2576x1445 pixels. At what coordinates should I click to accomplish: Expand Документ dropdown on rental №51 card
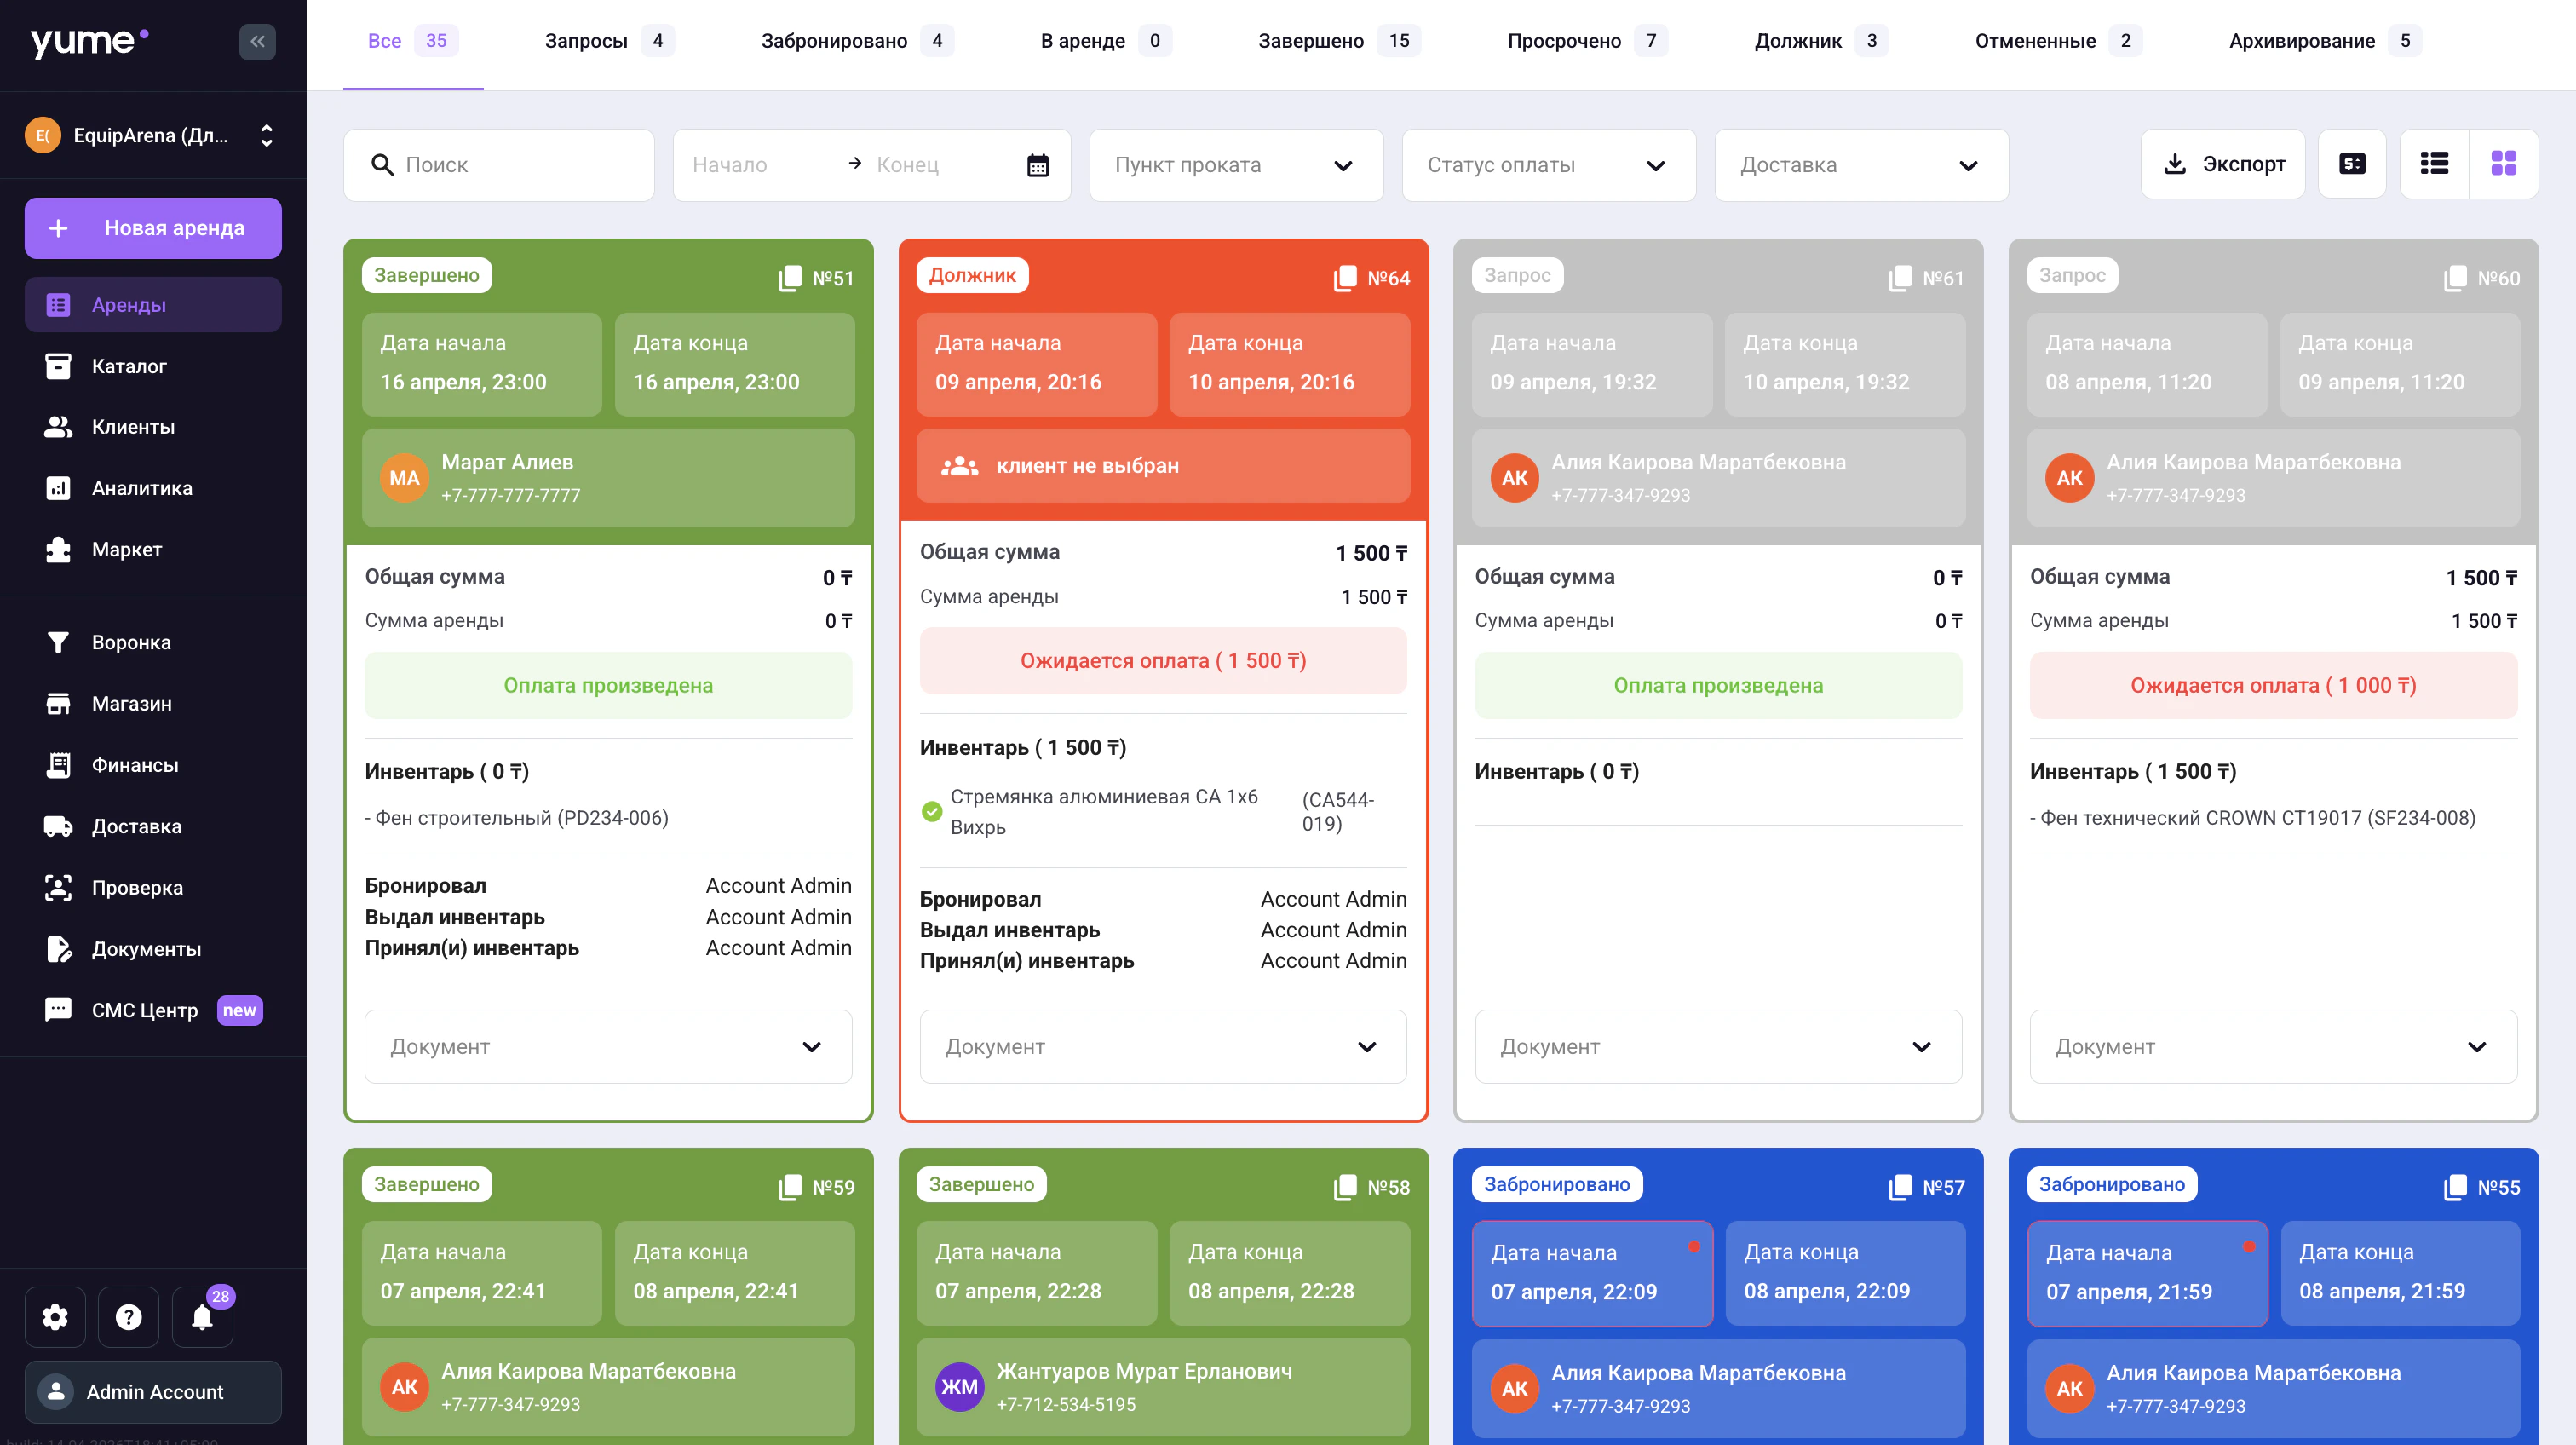[608, 1046]
